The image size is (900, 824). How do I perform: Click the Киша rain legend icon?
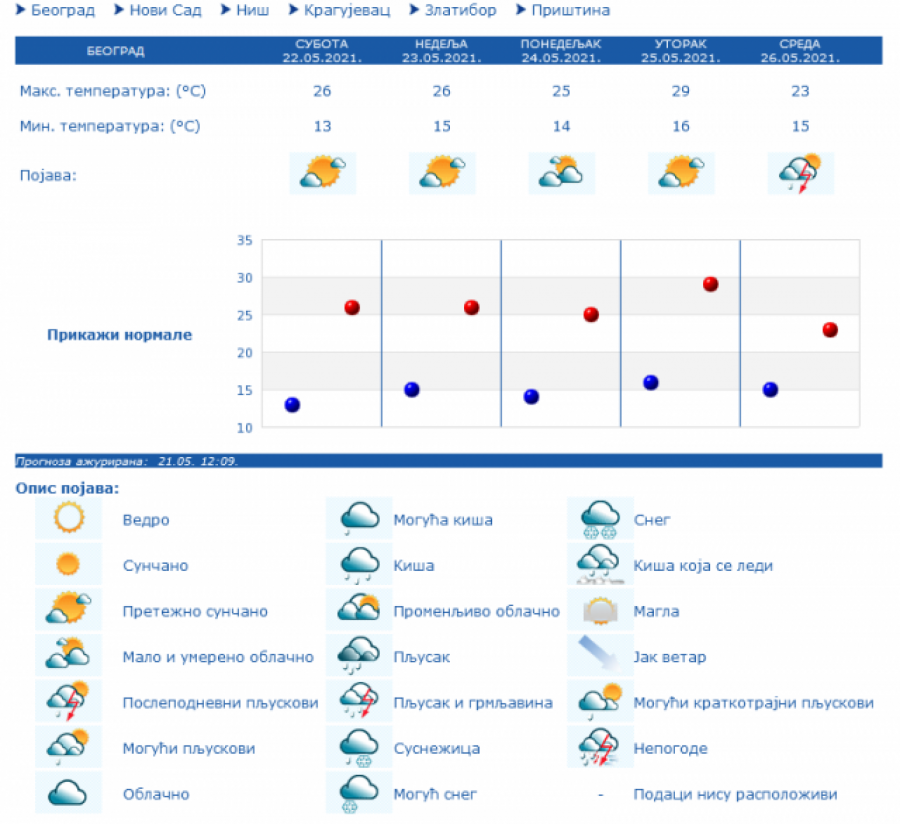358,565
